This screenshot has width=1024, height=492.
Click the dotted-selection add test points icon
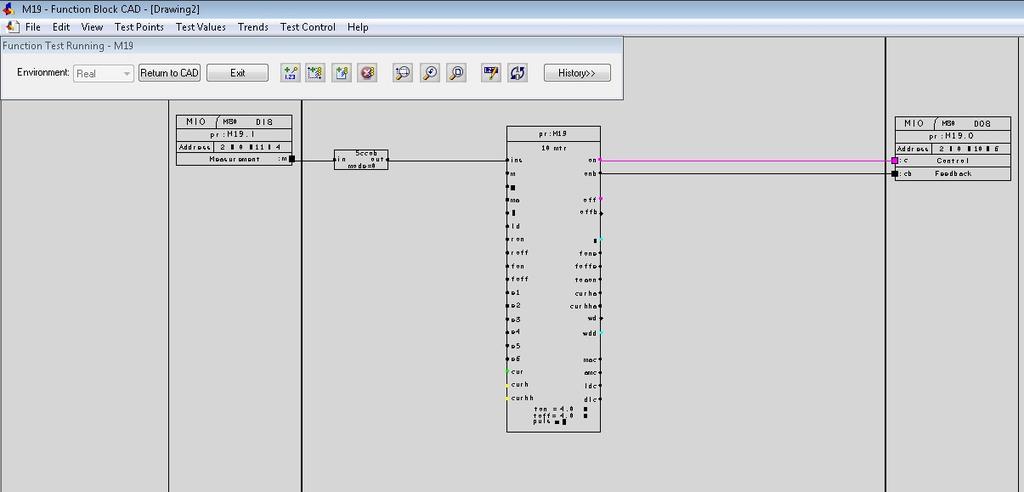(x=316, y=73)
